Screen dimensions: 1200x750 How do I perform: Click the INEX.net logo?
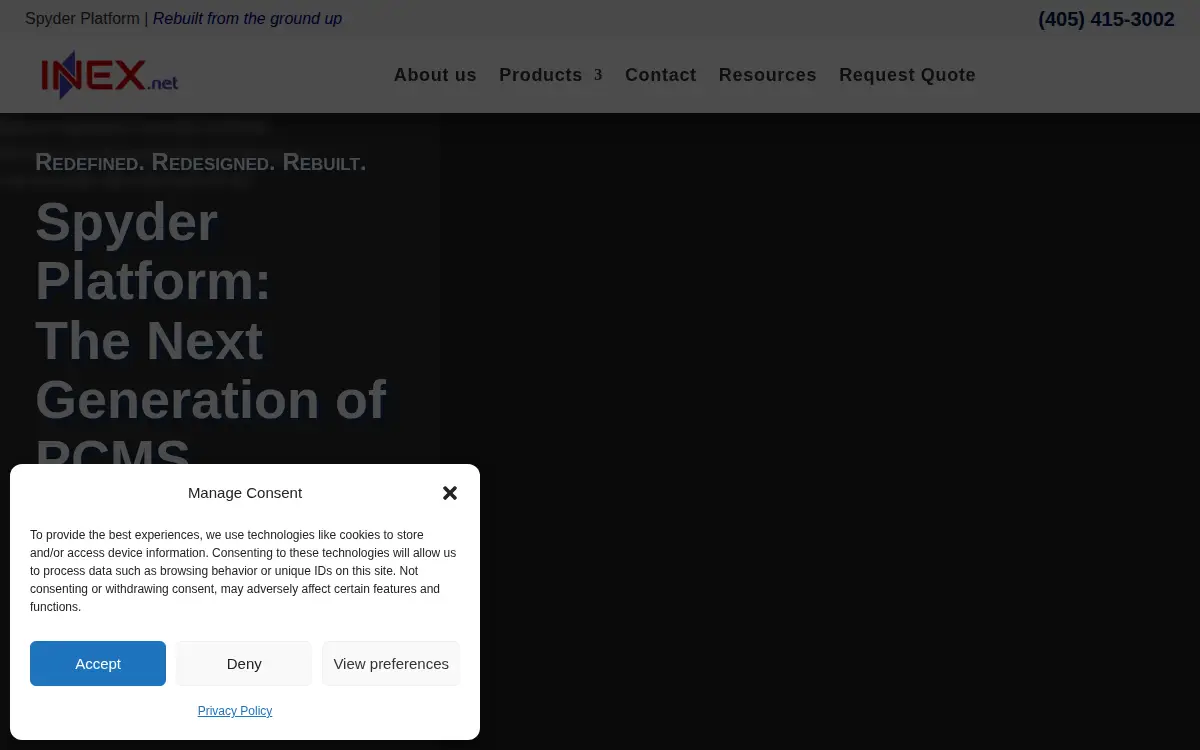[x=110, y=75]
